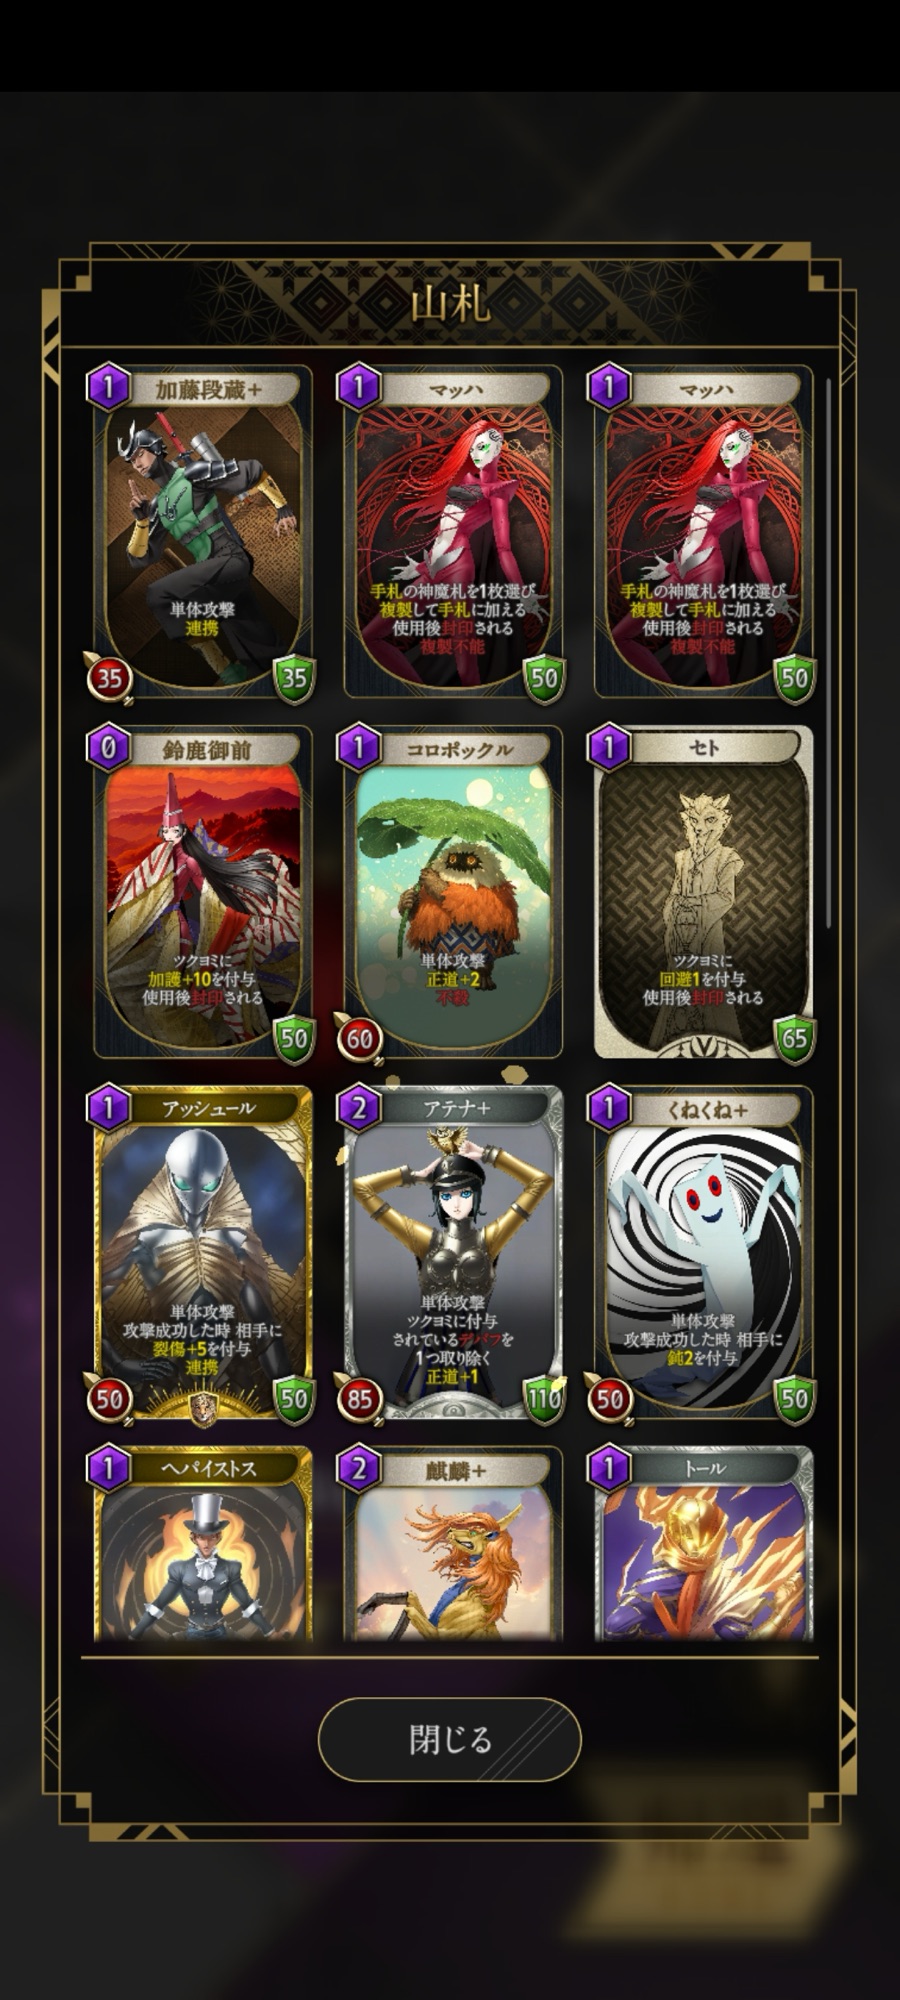Click the purple cost 2 gem on アテナ+
The width and height of the screenshot is (900, 2000).
[x=358, y=1108]
